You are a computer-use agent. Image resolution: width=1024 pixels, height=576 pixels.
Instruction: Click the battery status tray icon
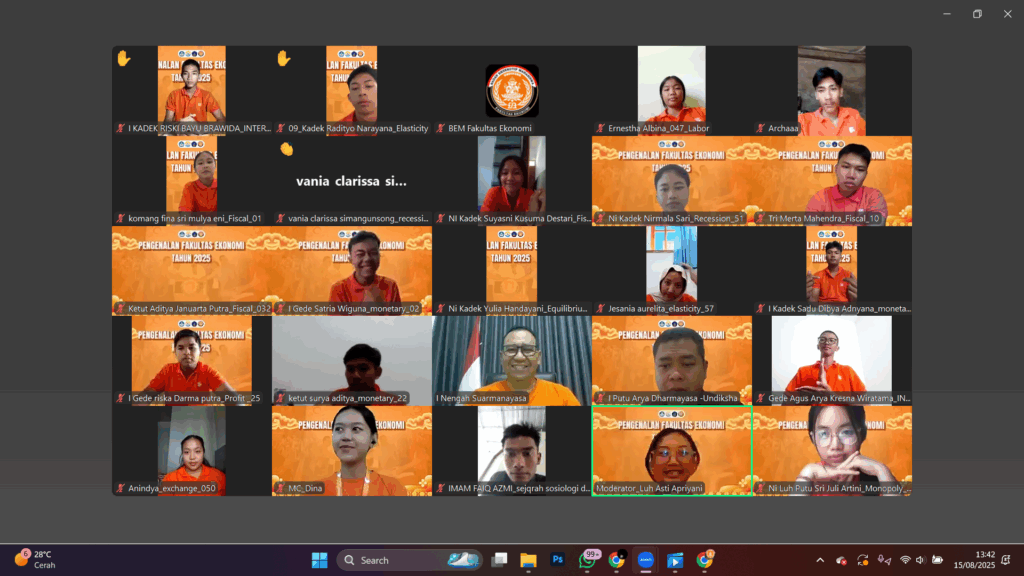coord(937,560)
